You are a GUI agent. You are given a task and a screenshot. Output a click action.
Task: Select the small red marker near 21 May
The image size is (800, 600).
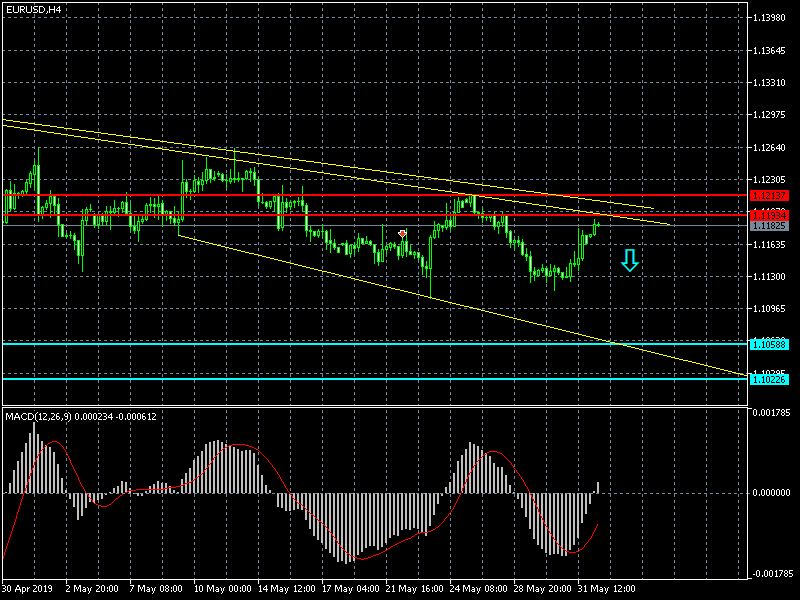click(x=402, y=233)
